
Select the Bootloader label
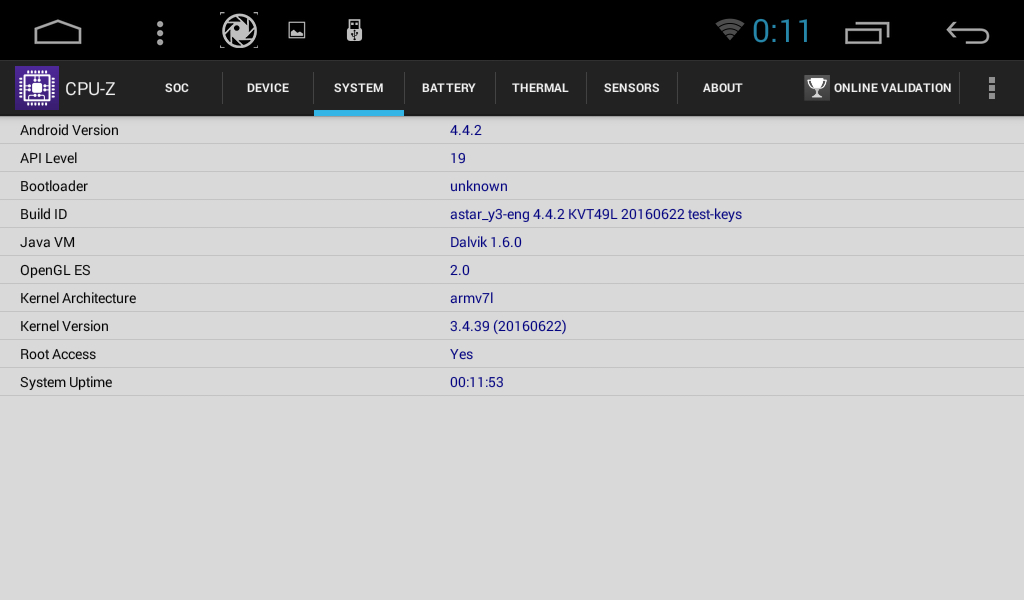coord(54,186)
